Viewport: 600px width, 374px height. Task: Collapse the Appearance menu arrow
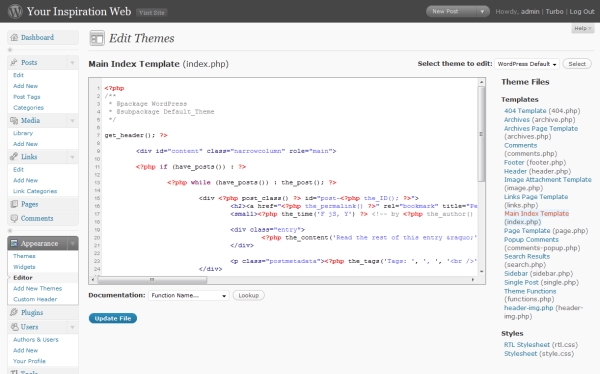[72, 243]
